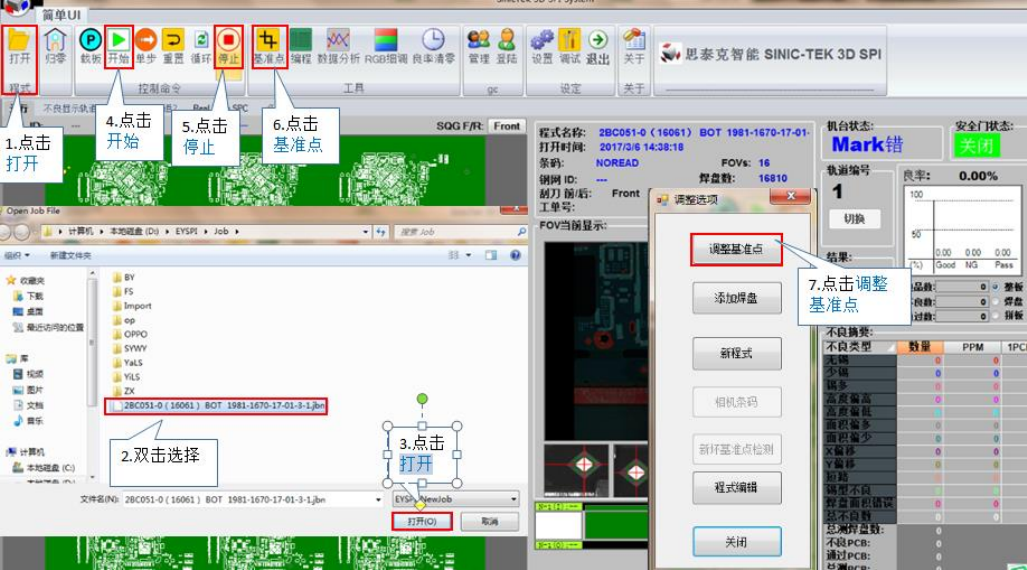Viewport: 1027px width, 570px height.
Task: Click the 单步 (Single step) orange icon
Action: point(145,47)
